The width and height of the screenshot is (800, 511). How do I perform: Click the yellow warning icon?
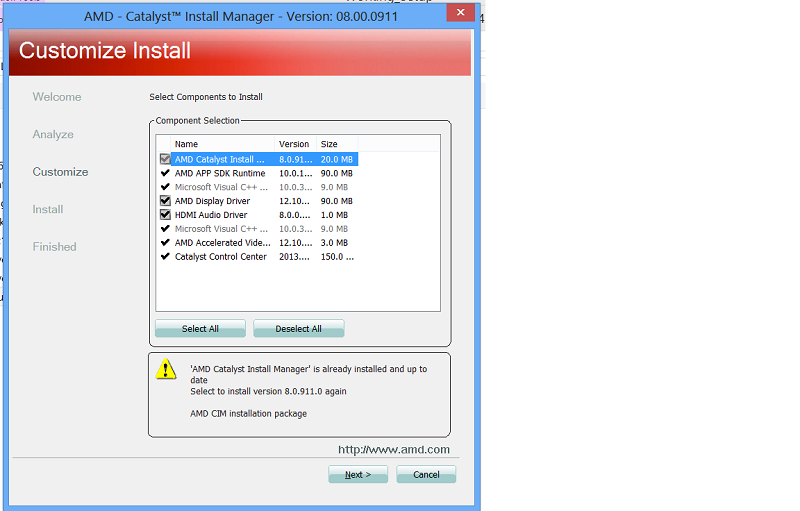tap(166, 369)
